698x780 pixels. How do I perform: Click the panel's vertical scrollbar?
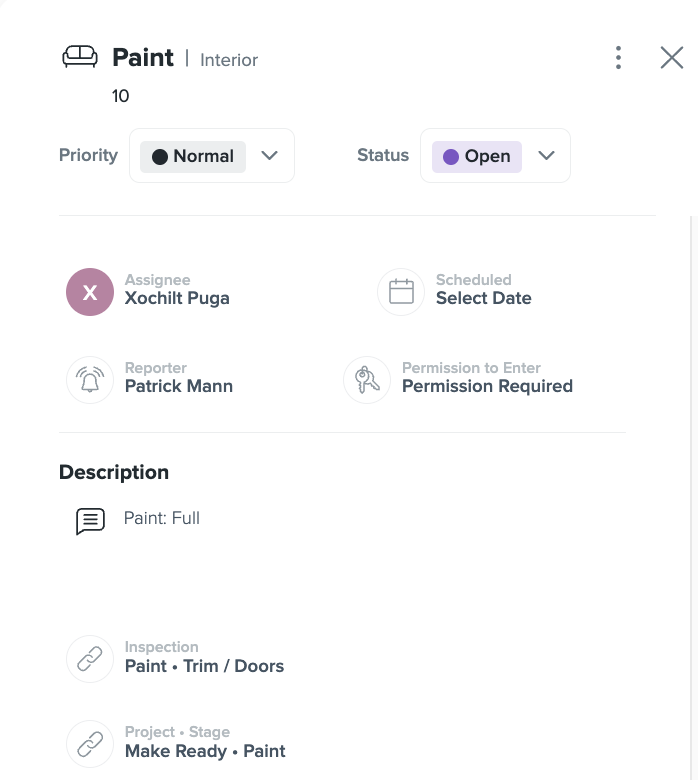(x=691, y=497)
